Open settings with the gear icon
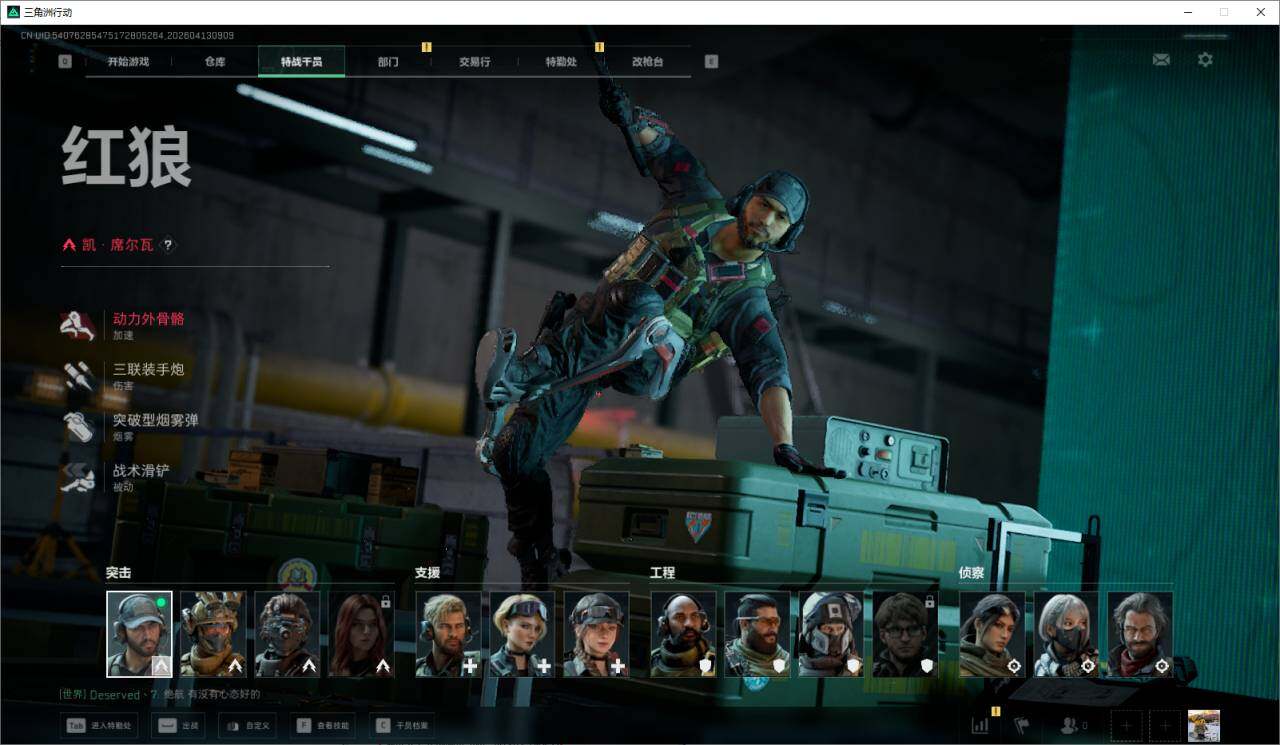 pos(1205,60)
